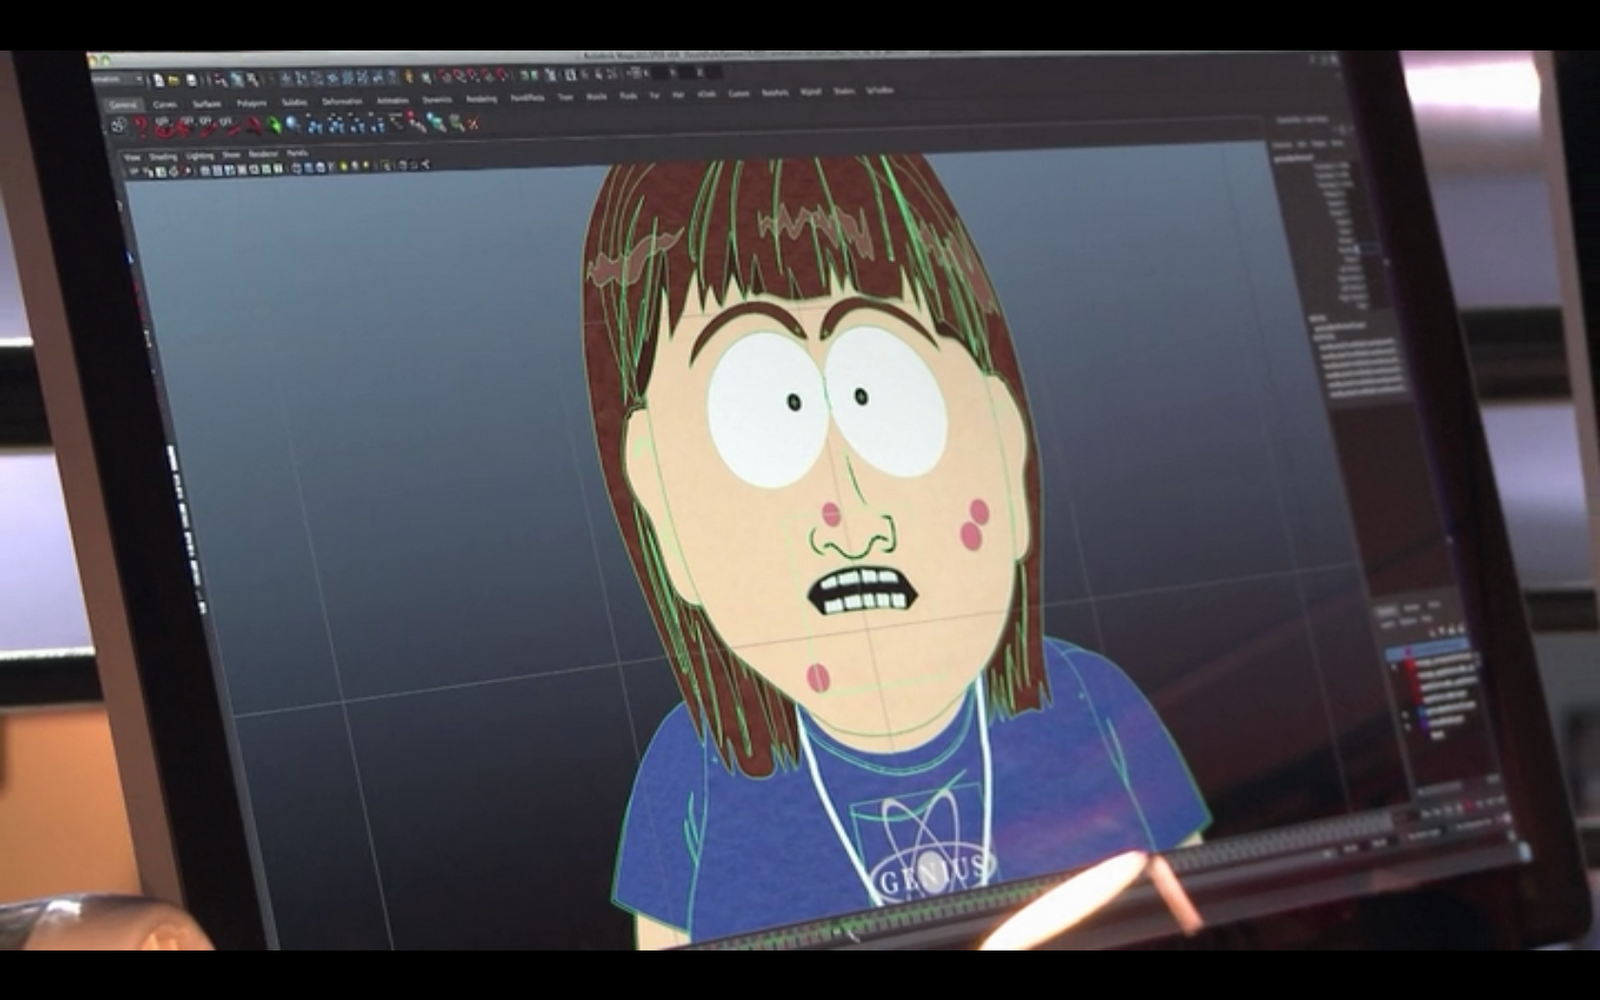
Task: Click the red X shelf icon
Action: click(x=472, y=124)
